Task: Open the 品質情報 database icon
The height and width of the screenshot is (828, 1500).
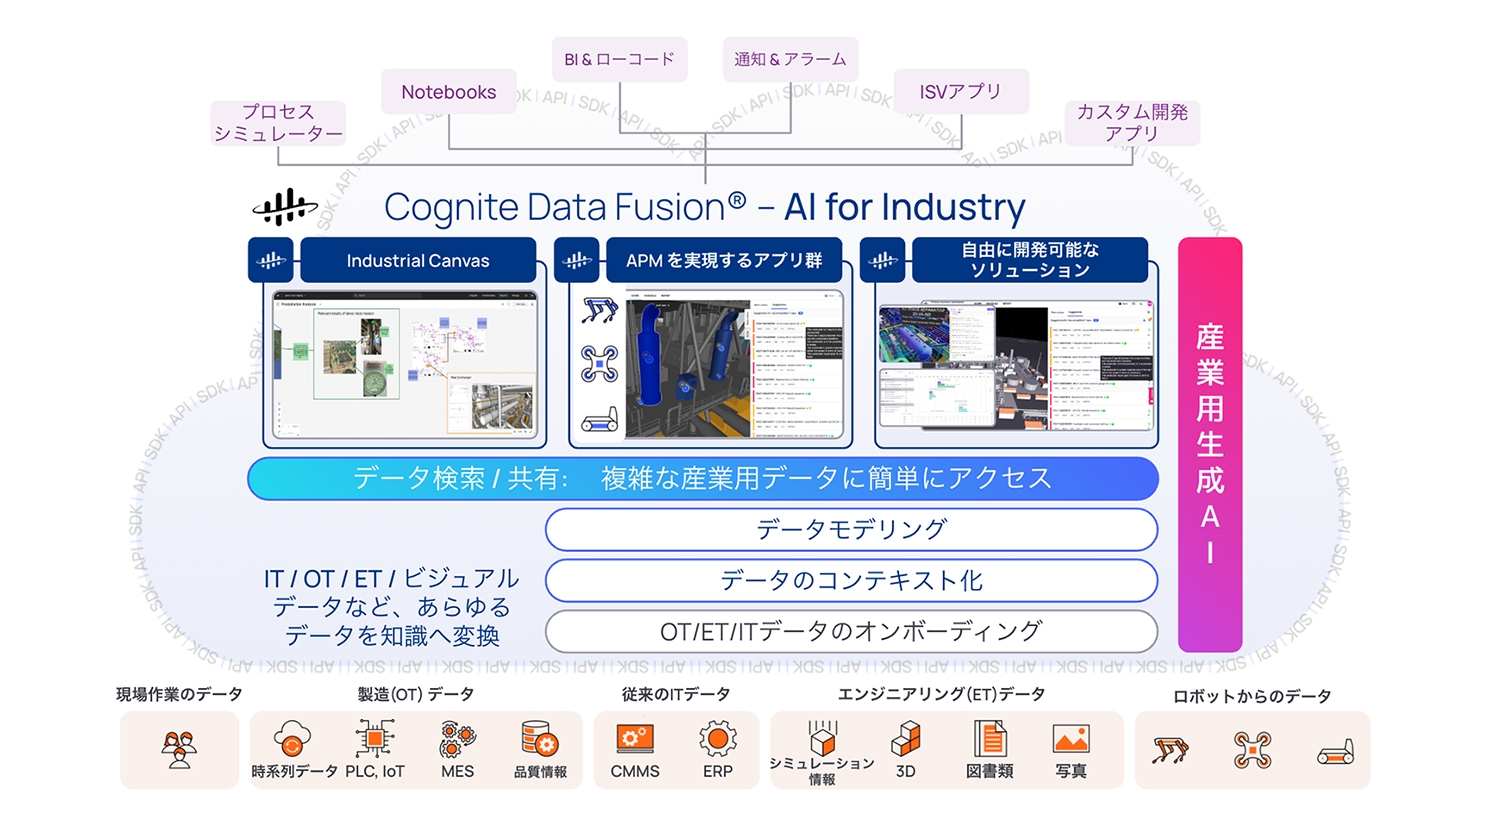Action: (540, 741)
